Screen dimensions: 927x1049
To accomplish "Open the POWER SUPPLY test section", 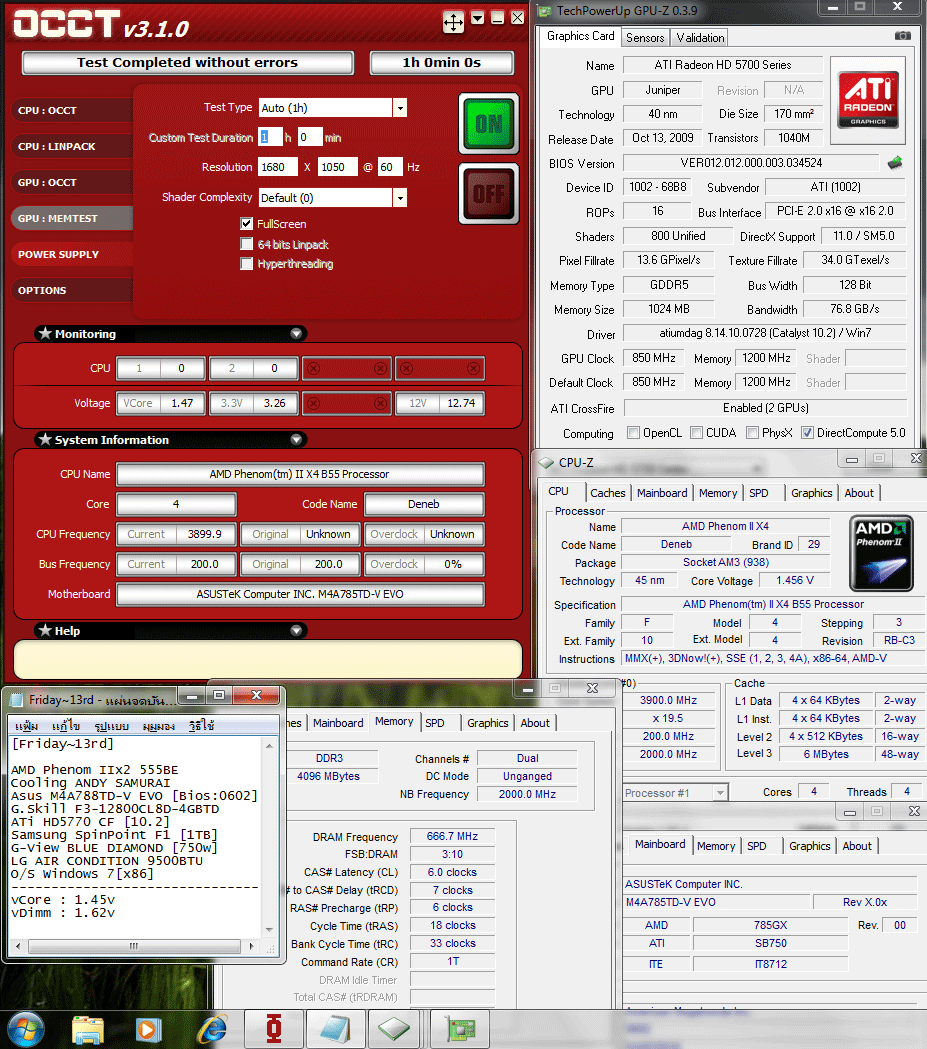I will click(x=72, y=254).
